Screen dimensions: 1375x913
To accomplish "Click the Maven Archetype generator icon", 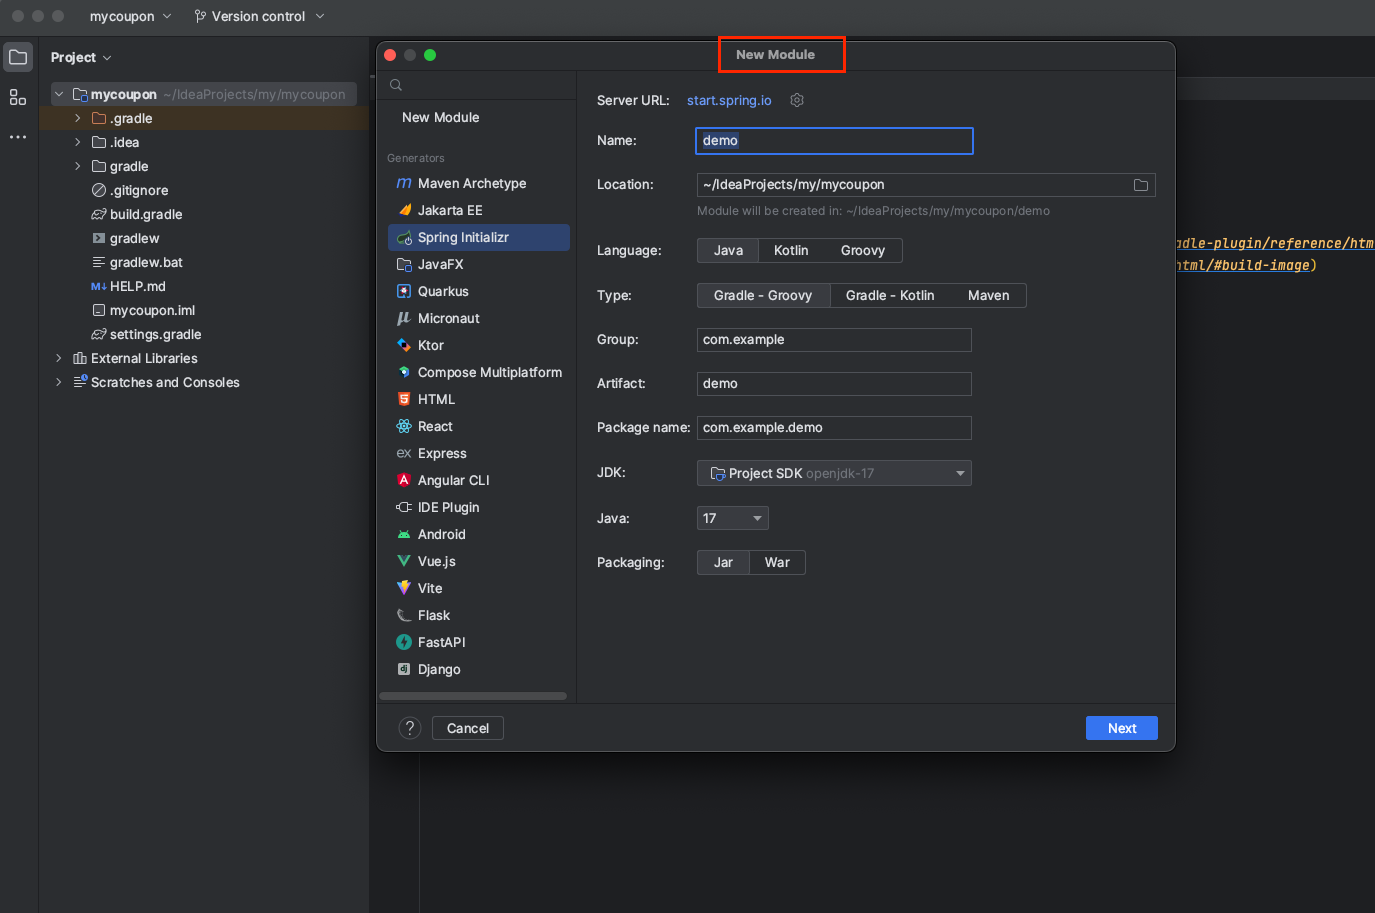I will 404,183.
